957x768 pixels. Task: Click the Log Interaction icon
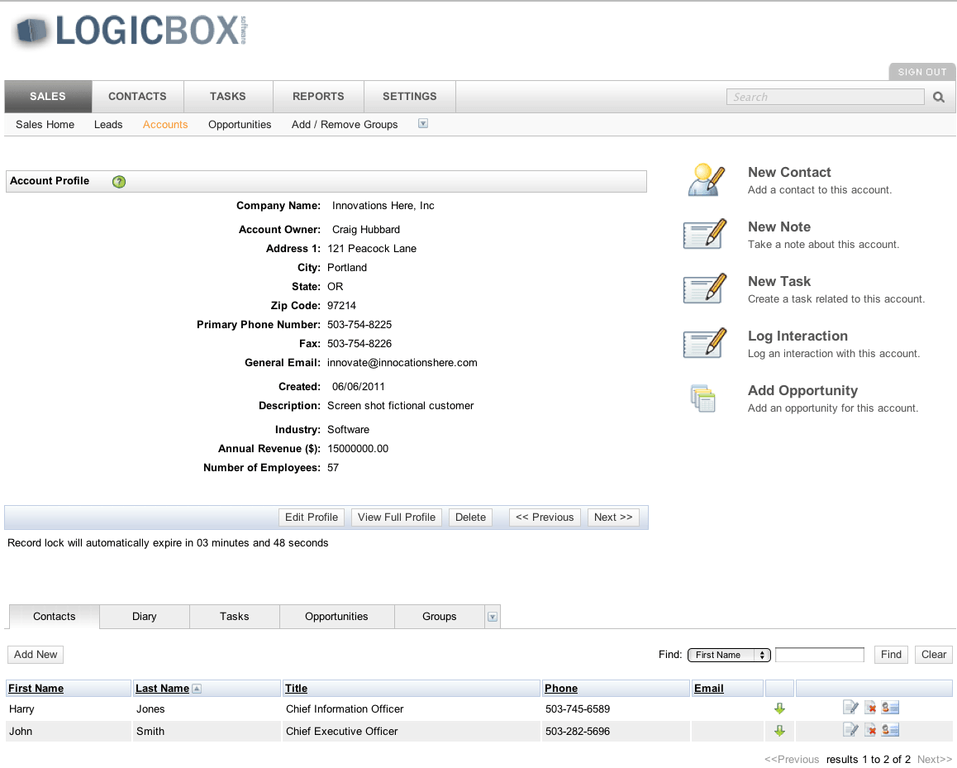(704, 343)
